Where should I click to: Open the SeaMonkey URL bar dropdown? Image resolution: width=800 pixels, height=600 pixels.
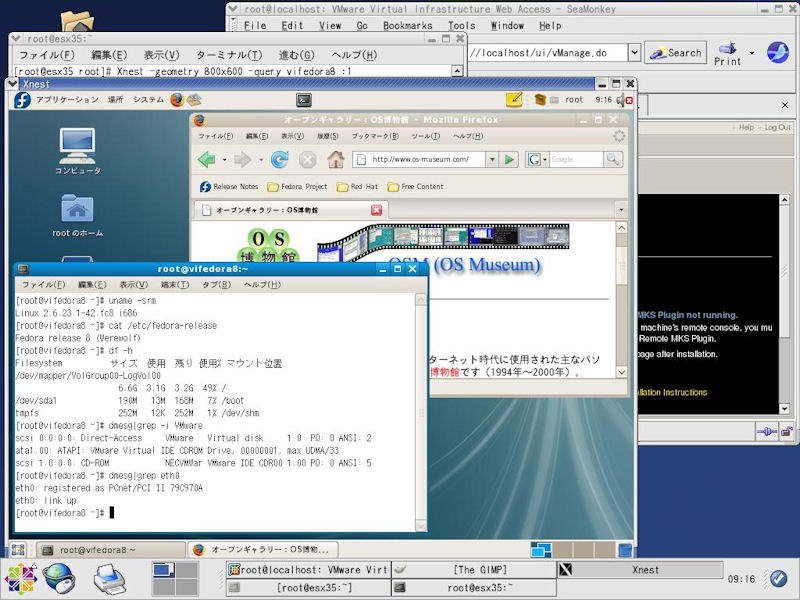click(x=634, y=53)
